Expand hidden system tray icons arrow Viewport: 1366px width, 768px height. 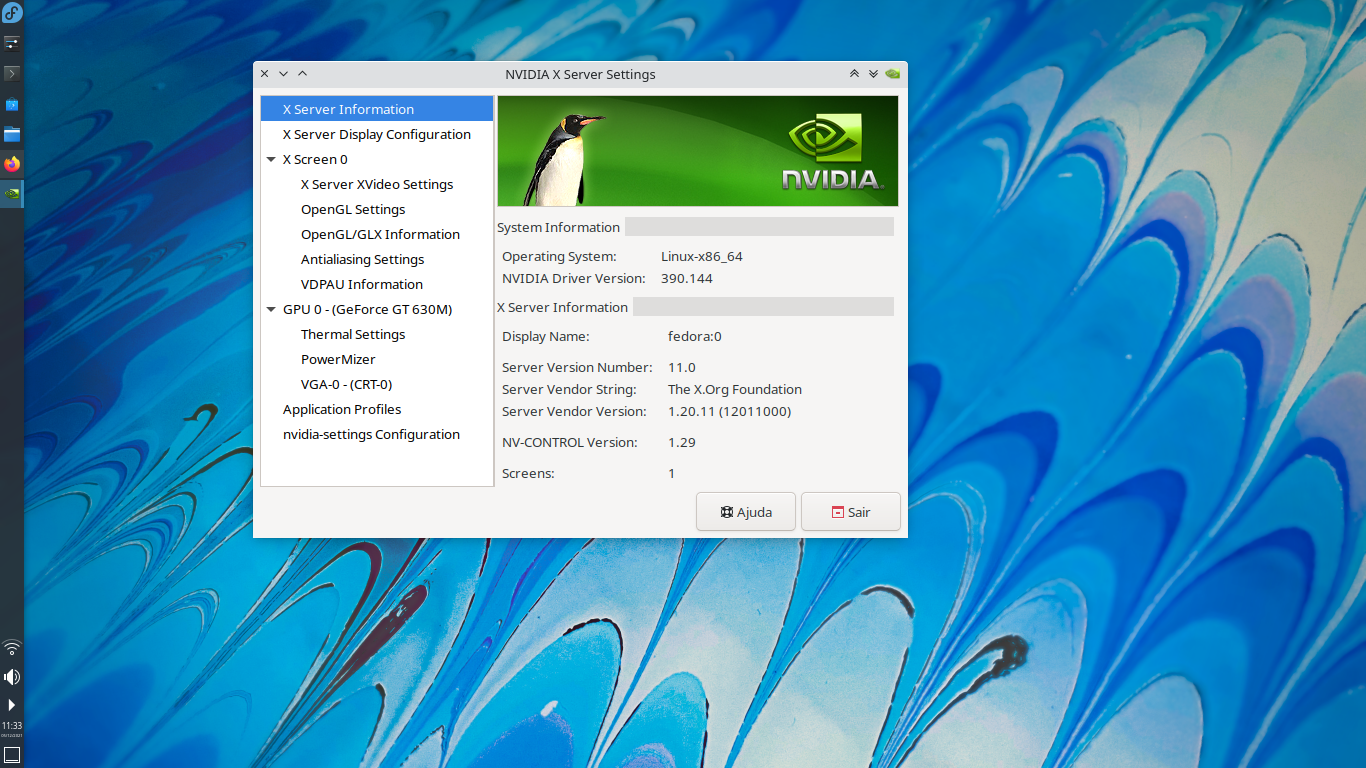click(x=12, y=705)
